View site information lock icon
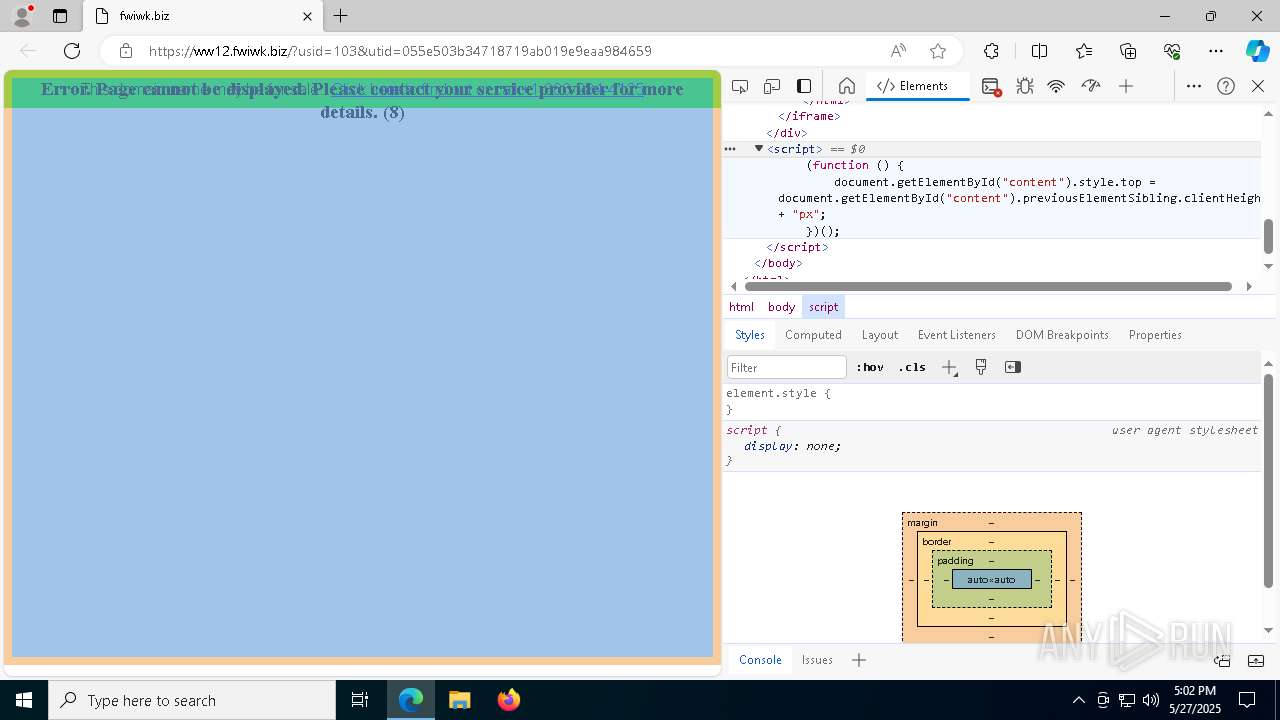Viewport: 1280px width, 720px height. pos(126,51)
